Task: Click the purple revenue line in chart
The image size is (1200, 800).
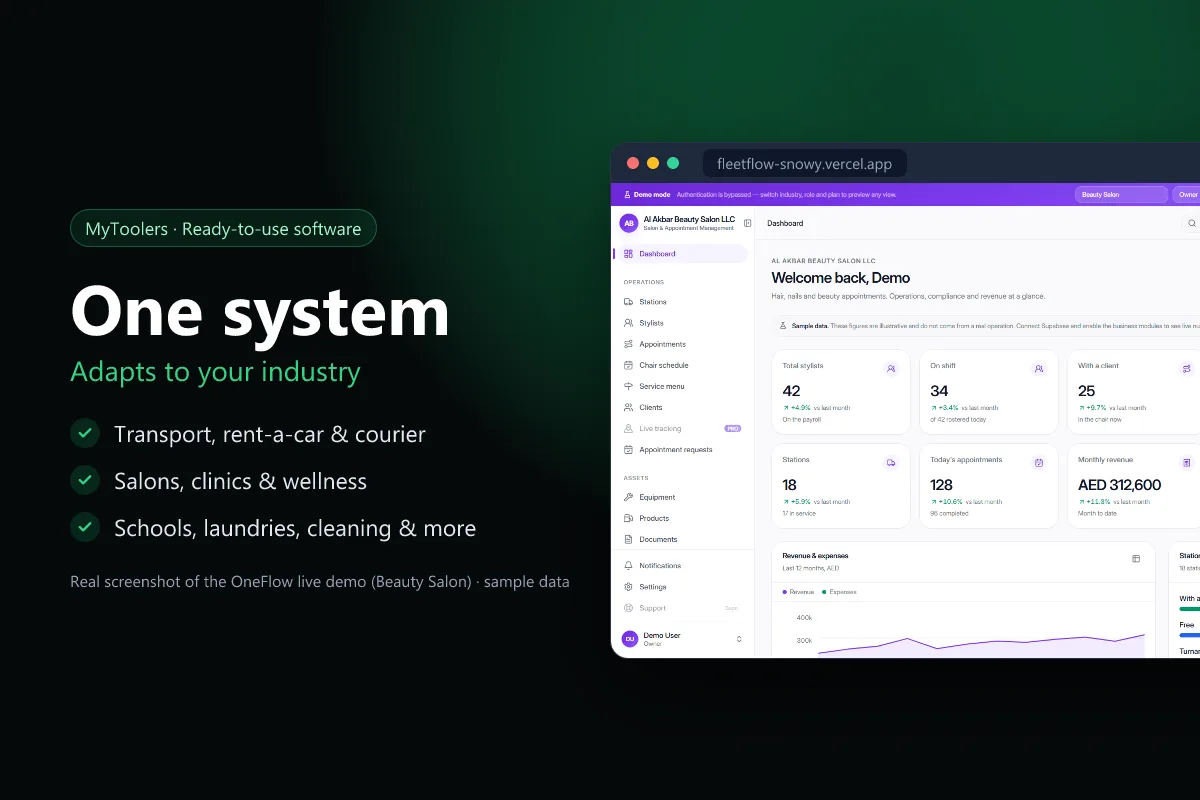Action: pos(980,642)
